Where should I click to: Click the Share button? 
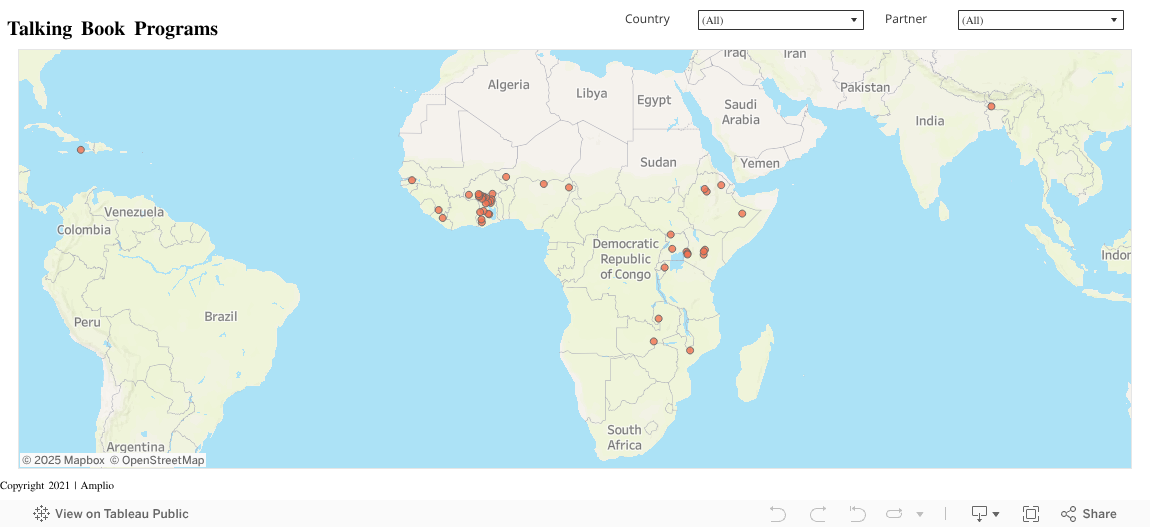tap(1089, 514)
